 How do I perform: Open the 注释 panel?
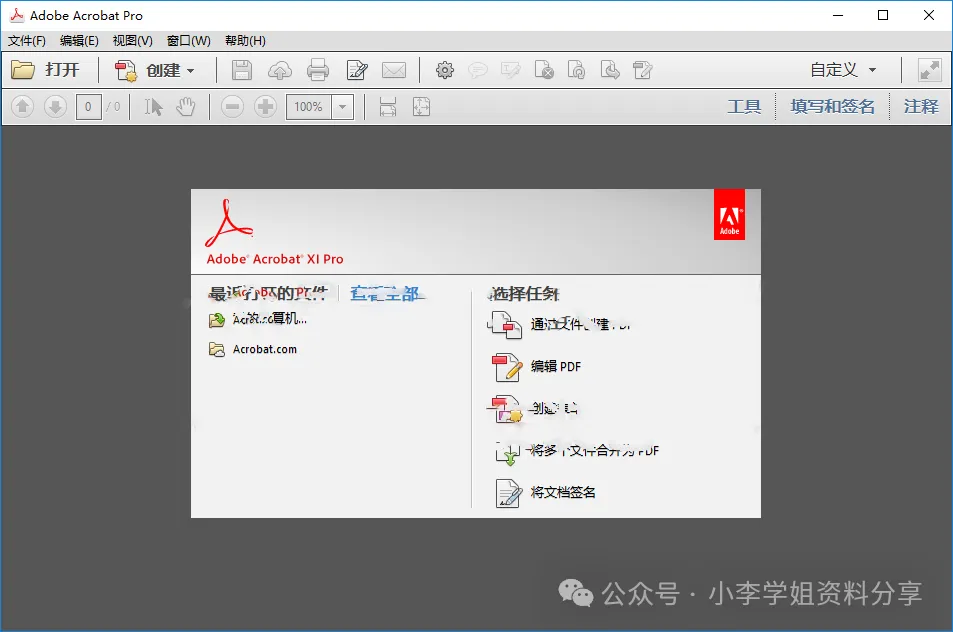pyautogui.click(x=921, y=106)
